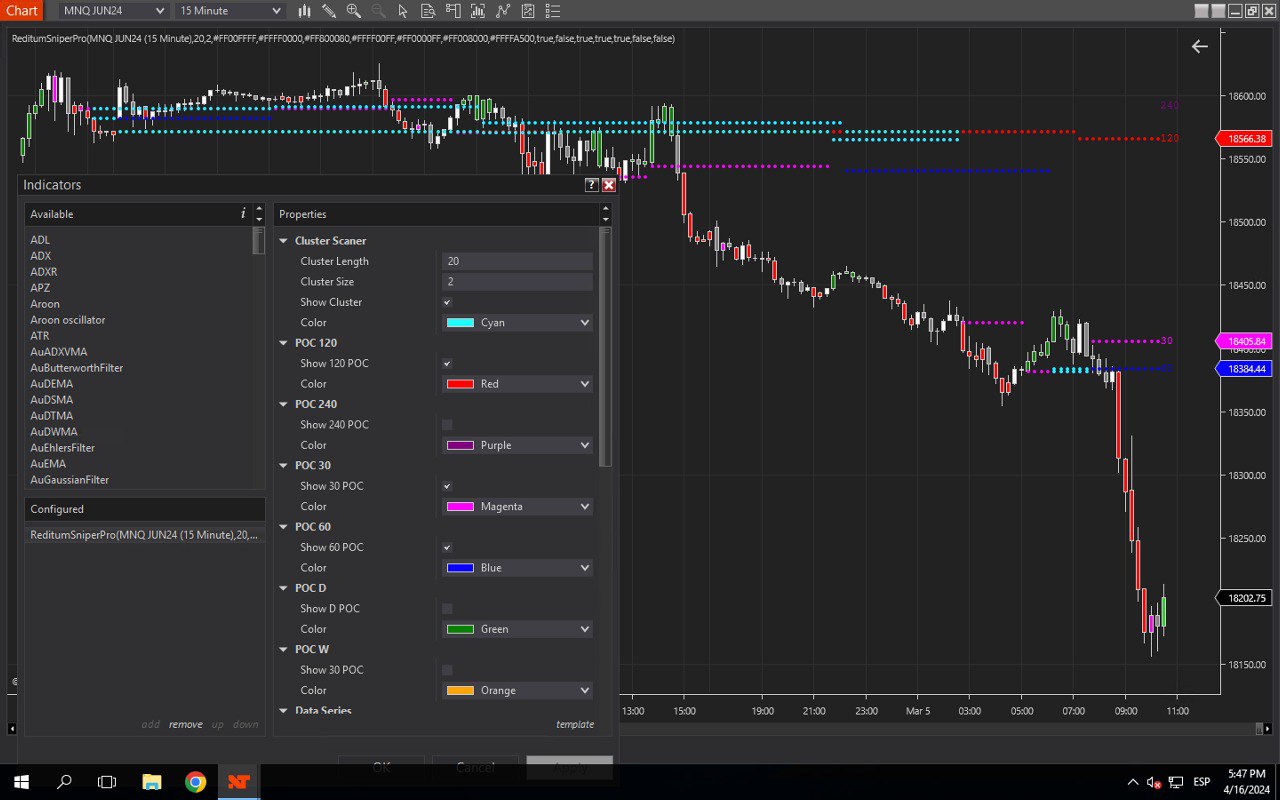This screenshot has width=1280, height=800.
Task: Select configured ReditumSniperPro indicator
Action: (145, 535)
